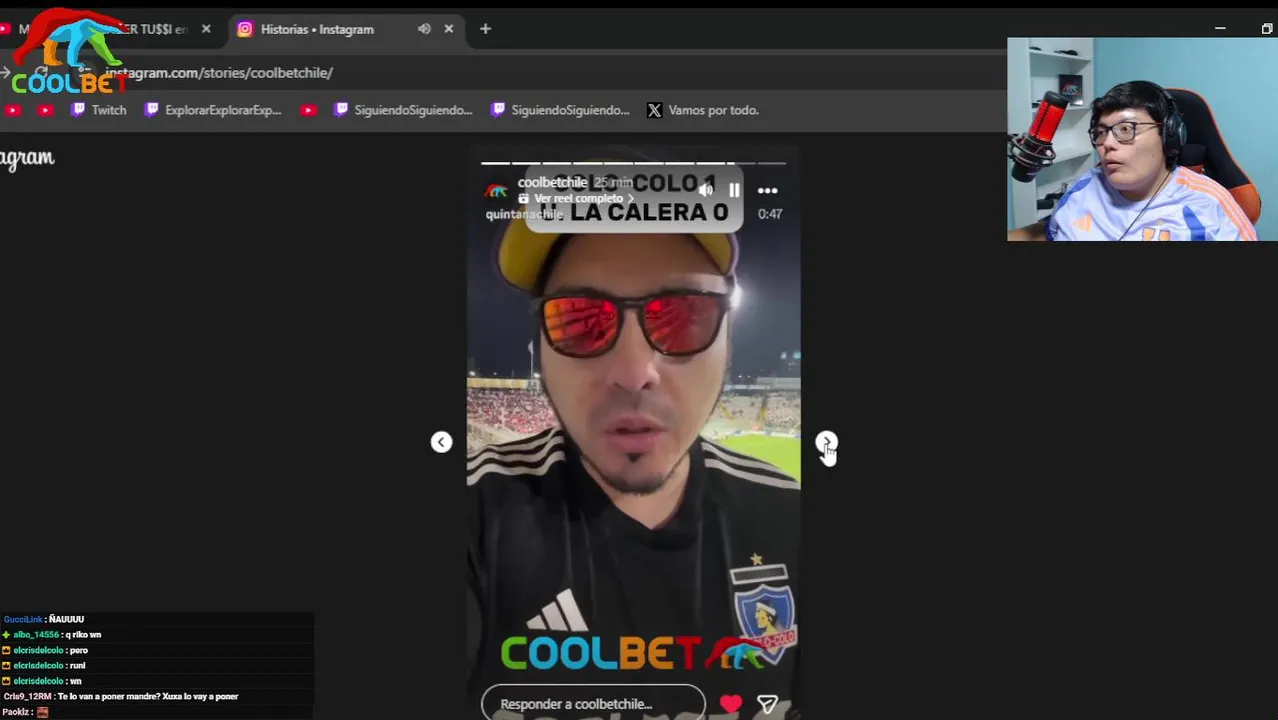This screenshot has width=1278, height=720.
Task: Mute the story audio speaker icon
Action: tap(706, 190)
